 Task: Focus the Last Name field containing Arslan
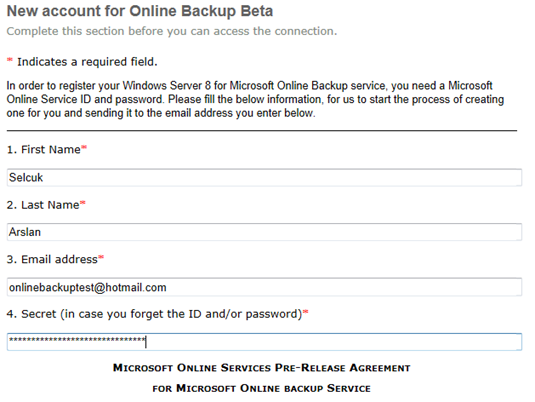(264, 232)
